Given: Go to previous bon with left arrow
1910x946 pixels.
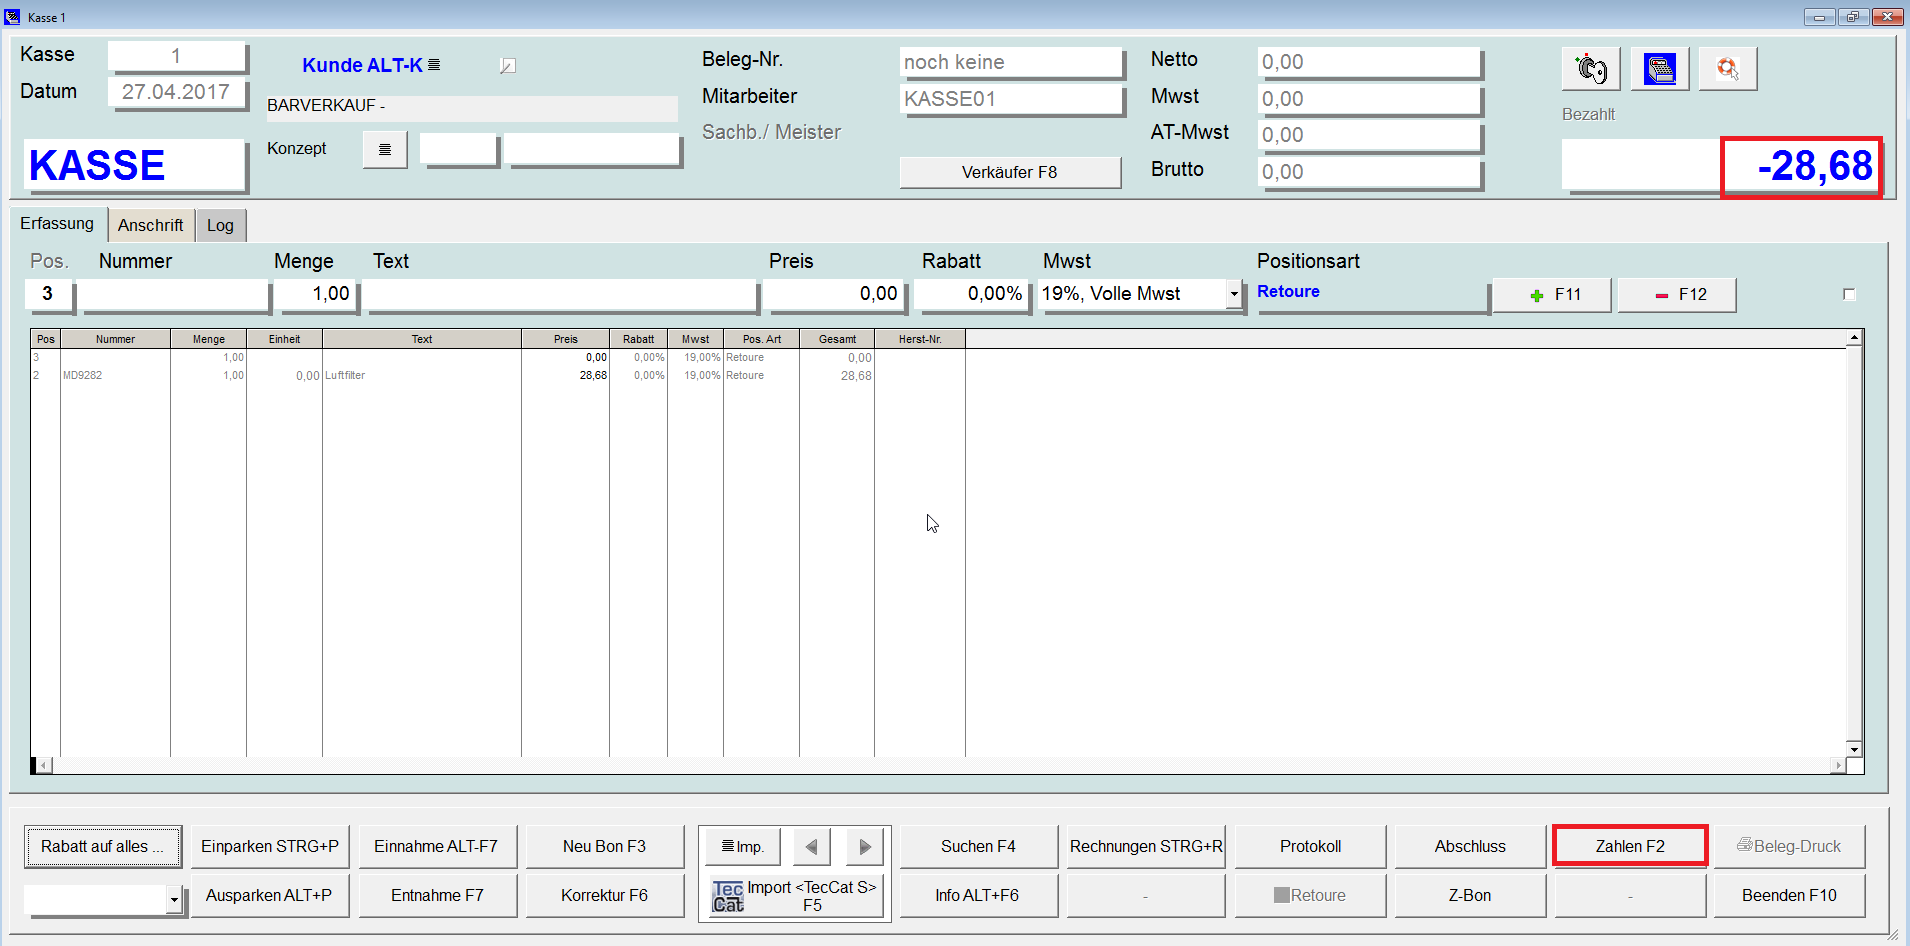Looking at the screenshot, I should click(x=812, y=847).
